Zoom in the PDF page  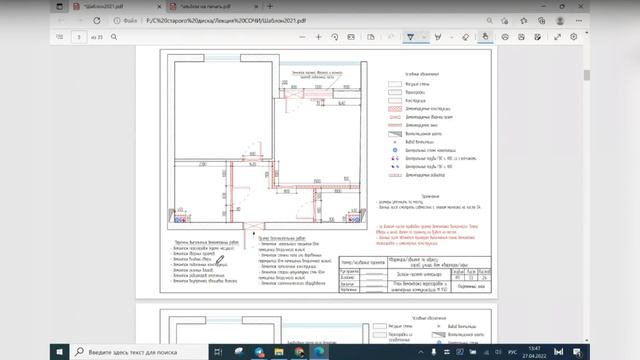click(x=319, y=37)
